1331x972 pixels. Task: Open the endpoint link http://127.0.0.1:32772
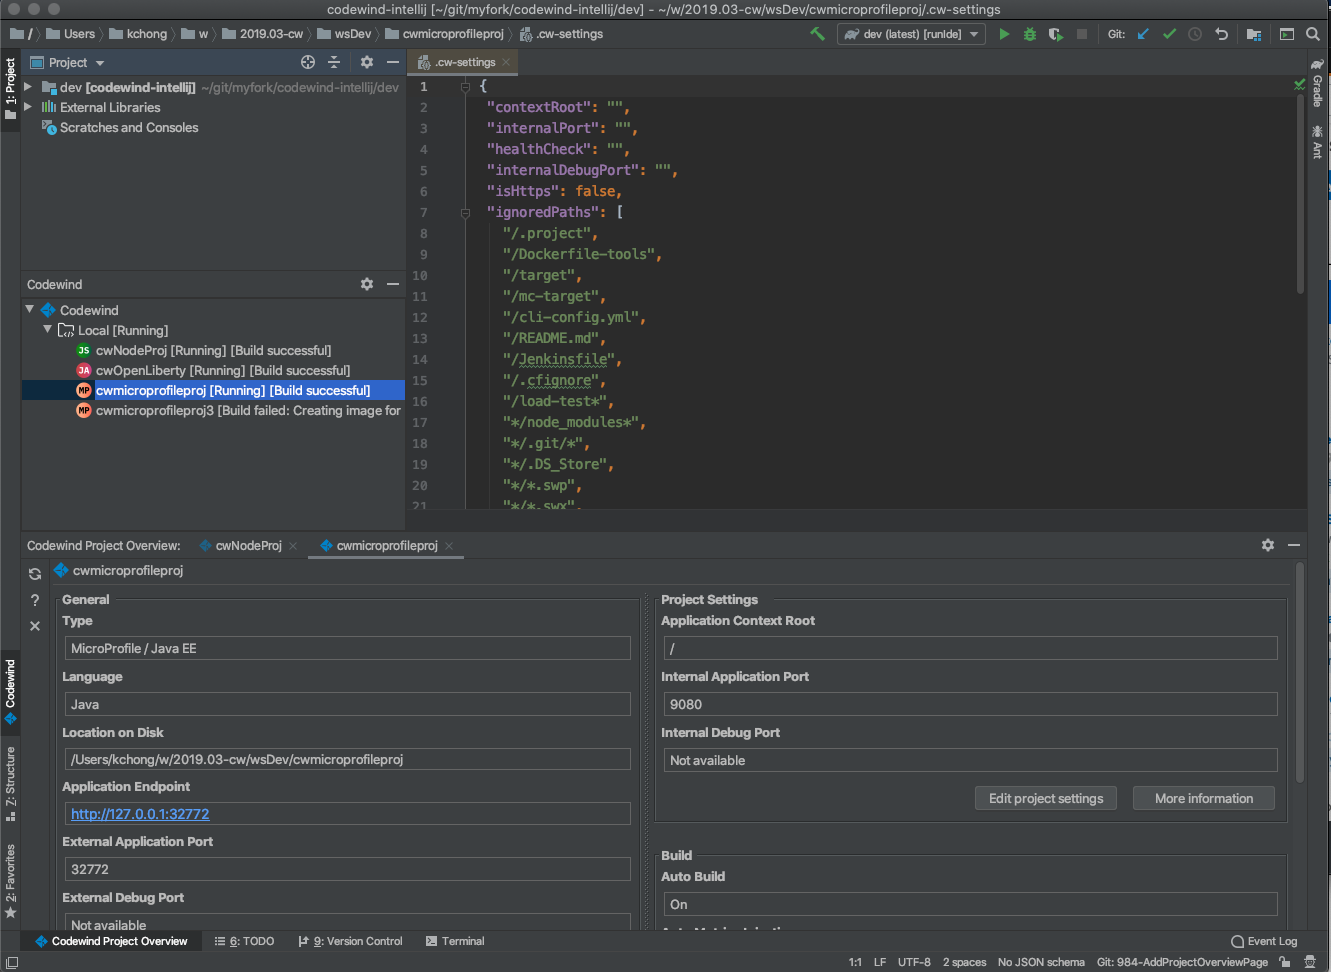pyautogui.click(x=139, y=813)
